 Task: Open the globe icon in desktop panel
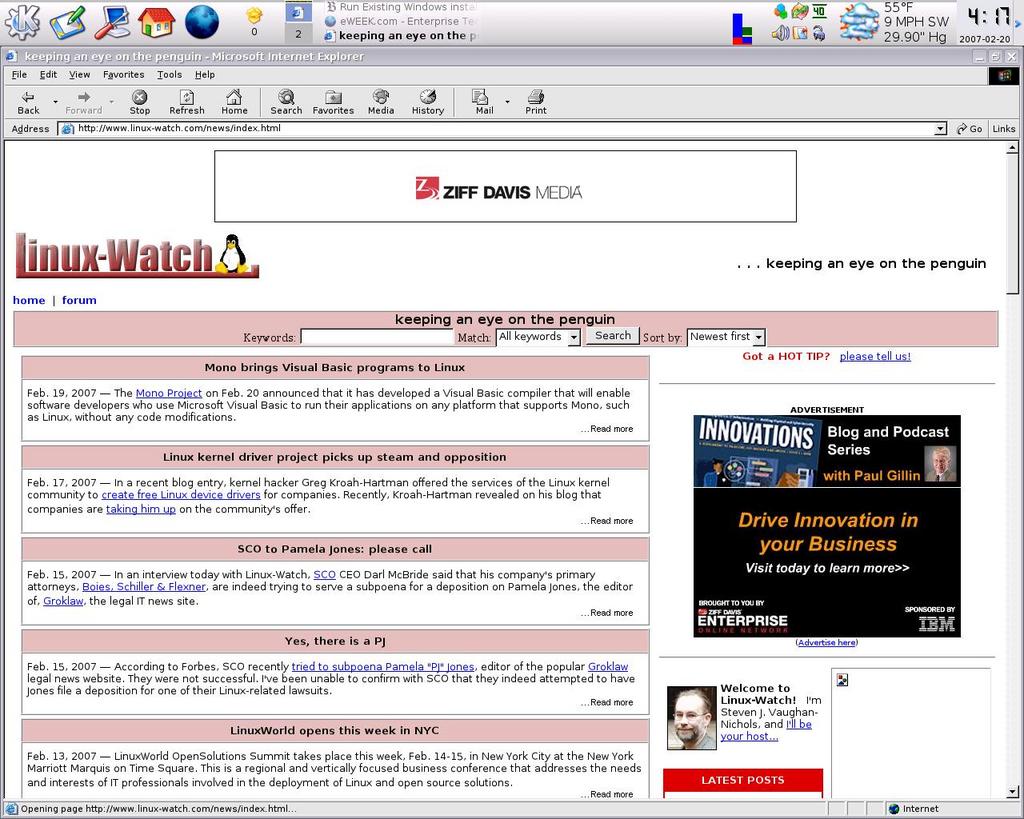tap(202, 22)
